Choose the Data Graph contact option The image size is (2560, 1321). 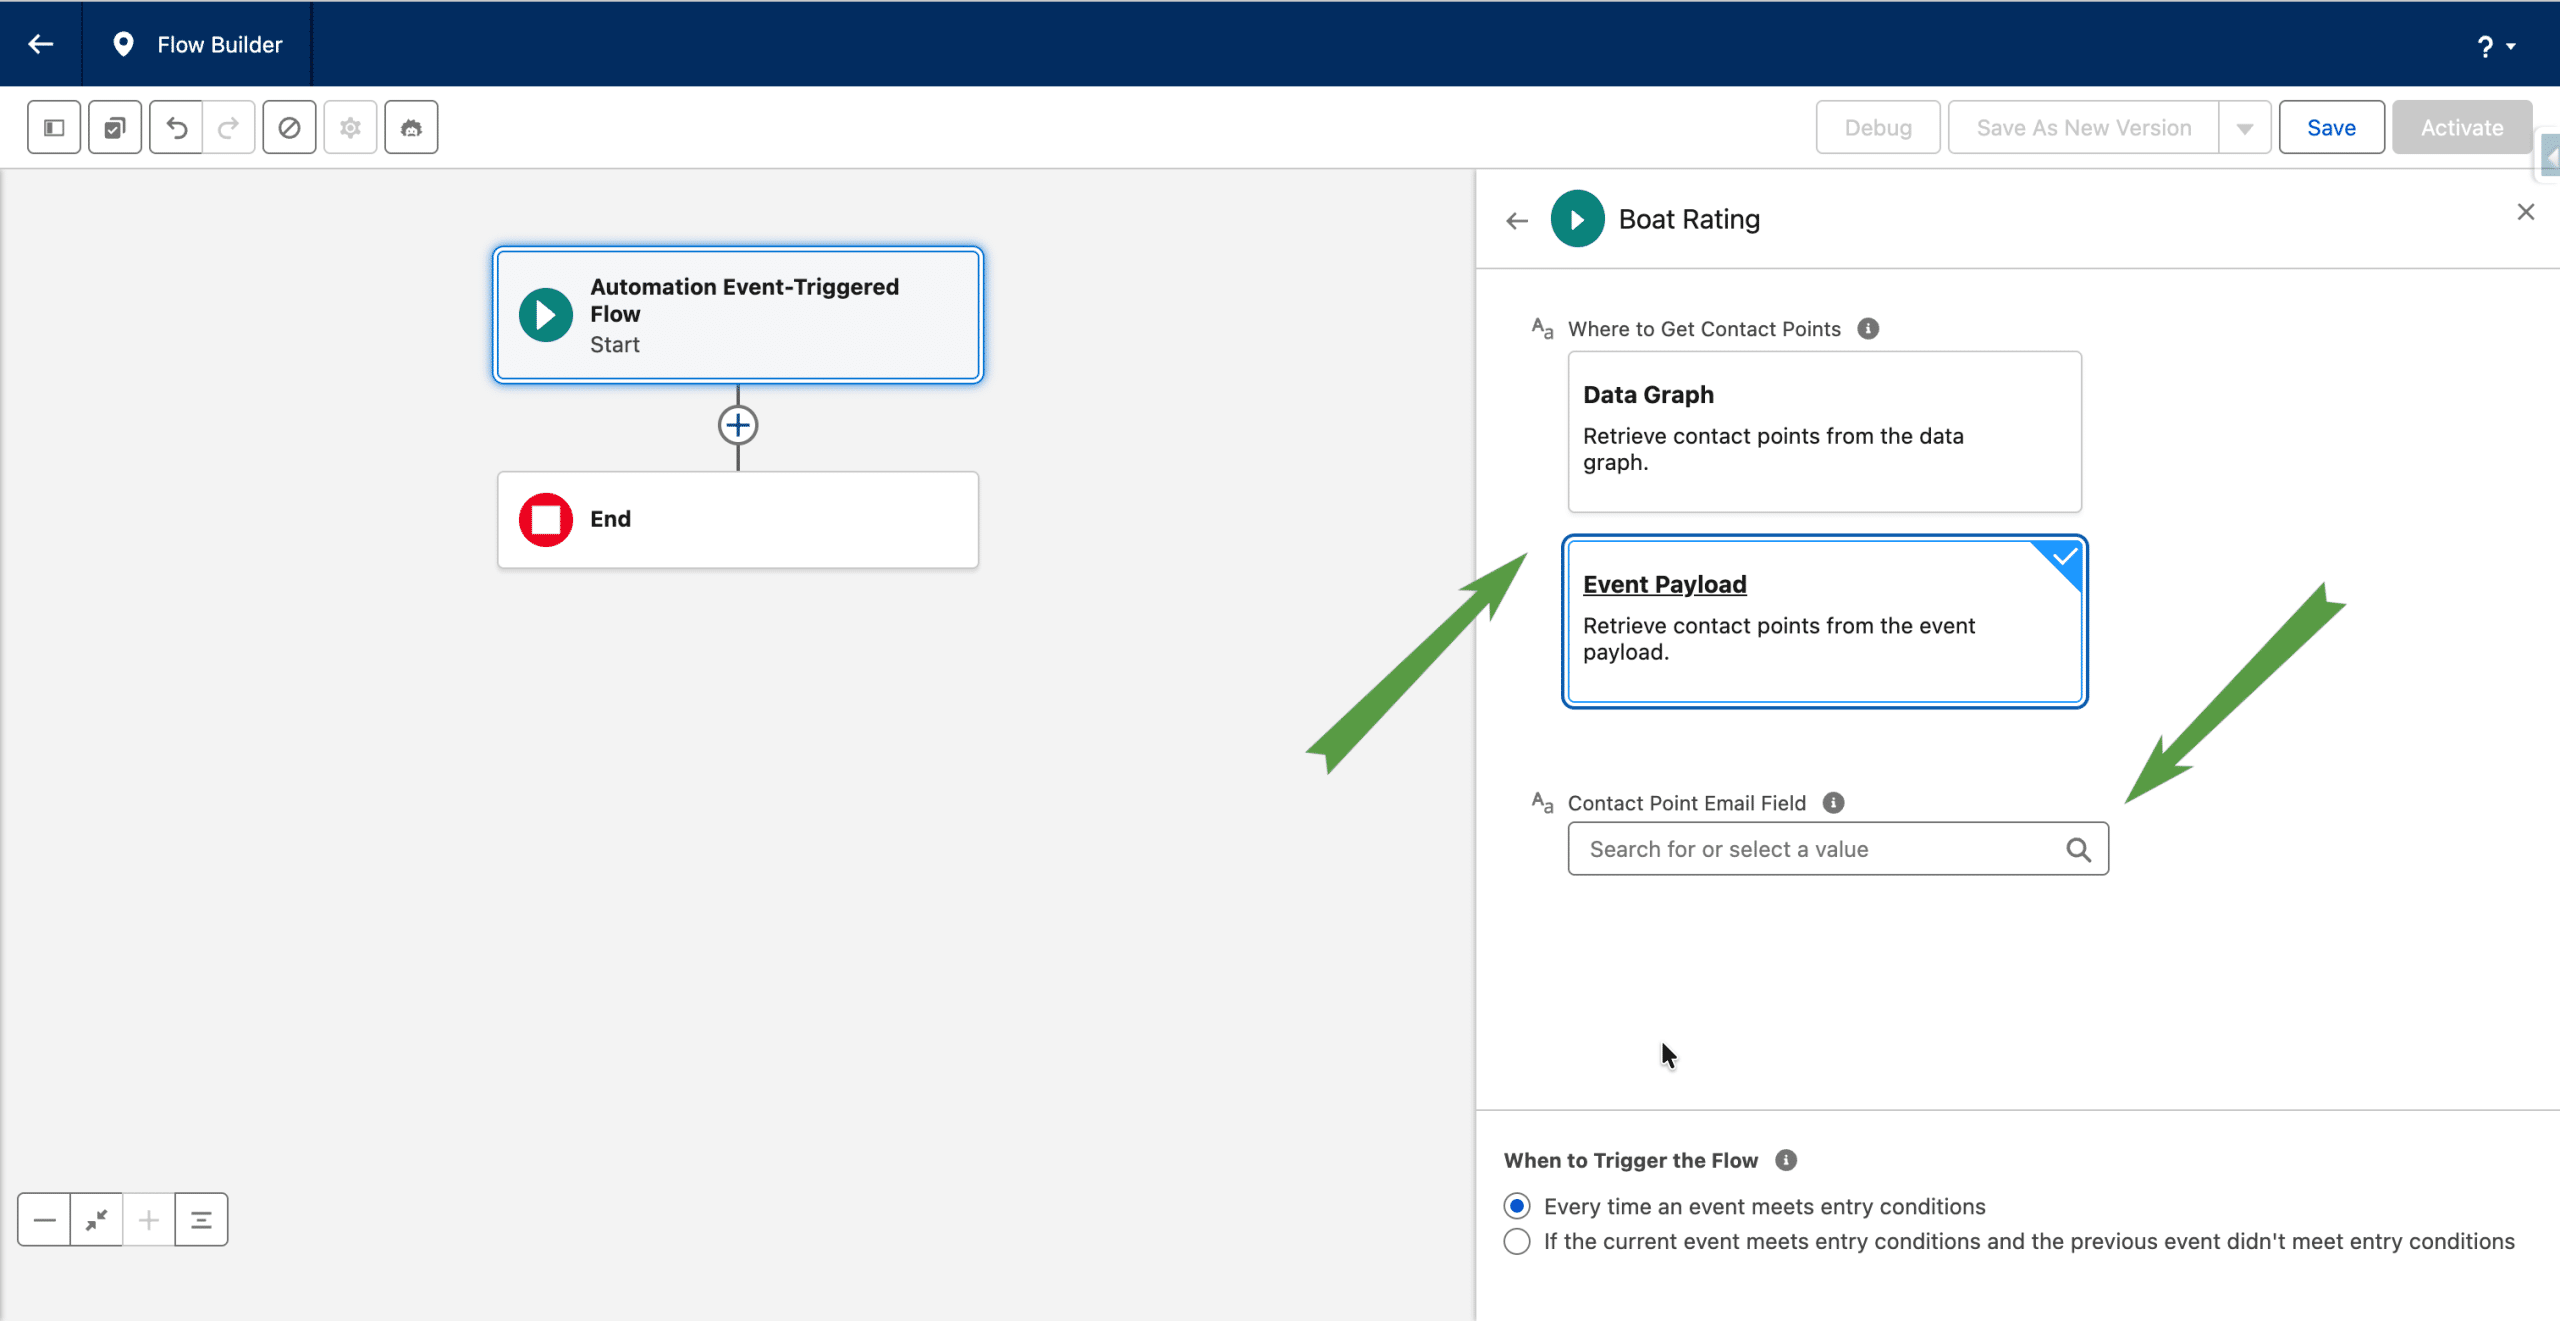pos(1824,431)
